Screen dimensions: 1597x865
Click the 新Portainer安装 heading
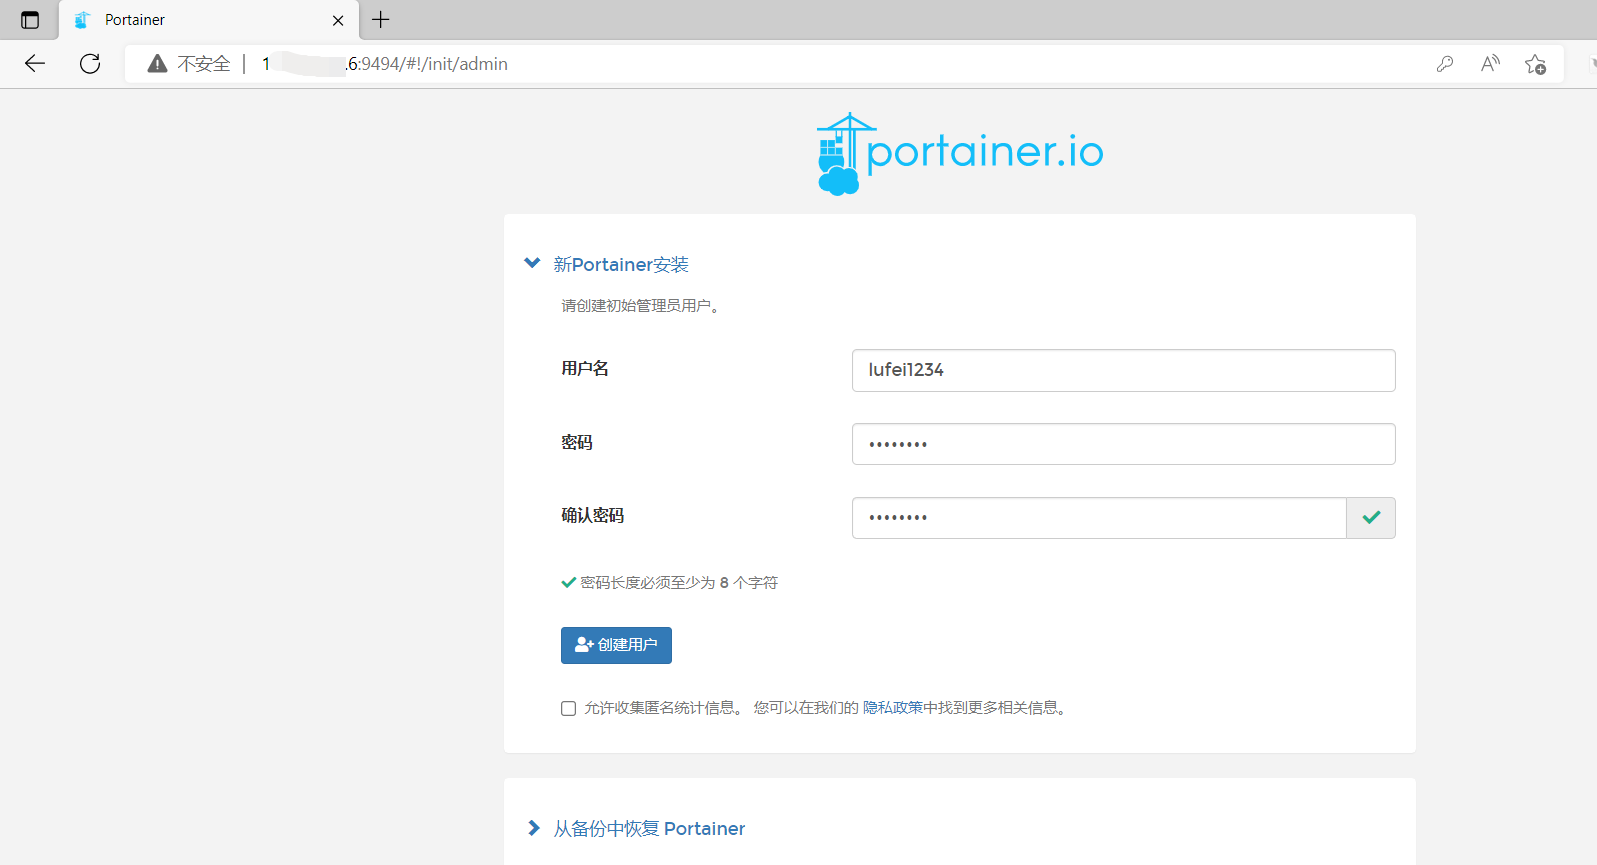click(621, 264)
